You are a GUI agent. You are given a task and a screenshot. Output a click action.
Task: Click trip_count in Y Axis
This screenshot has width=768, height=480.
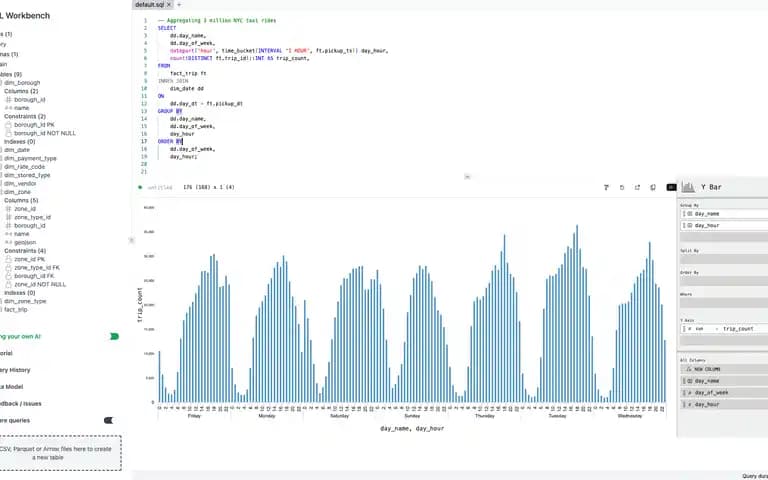tap(738, 329)
